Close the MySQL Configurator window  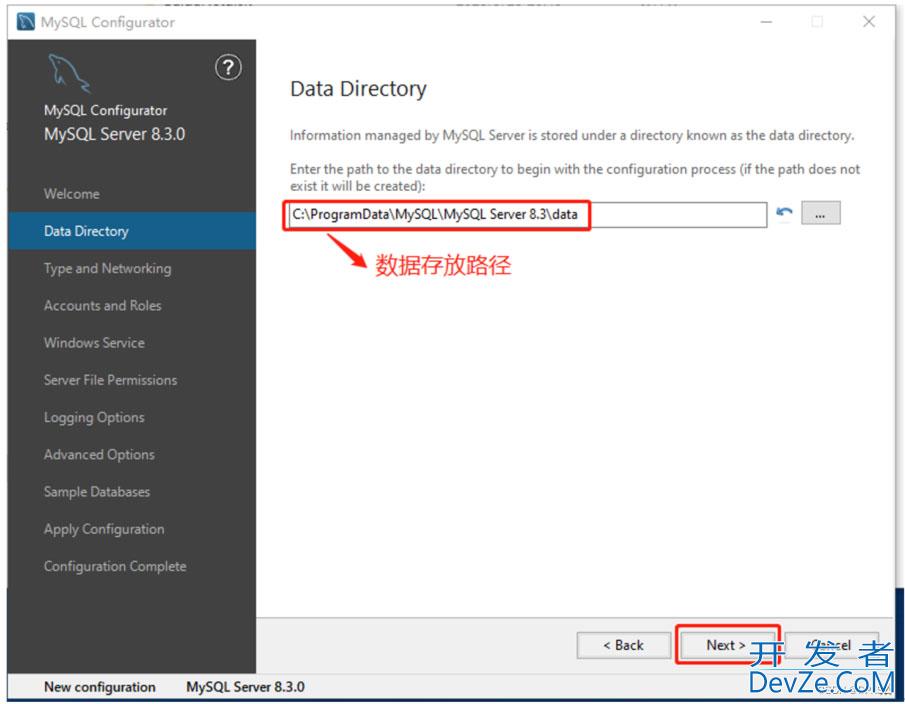click(x=869, y=22)
